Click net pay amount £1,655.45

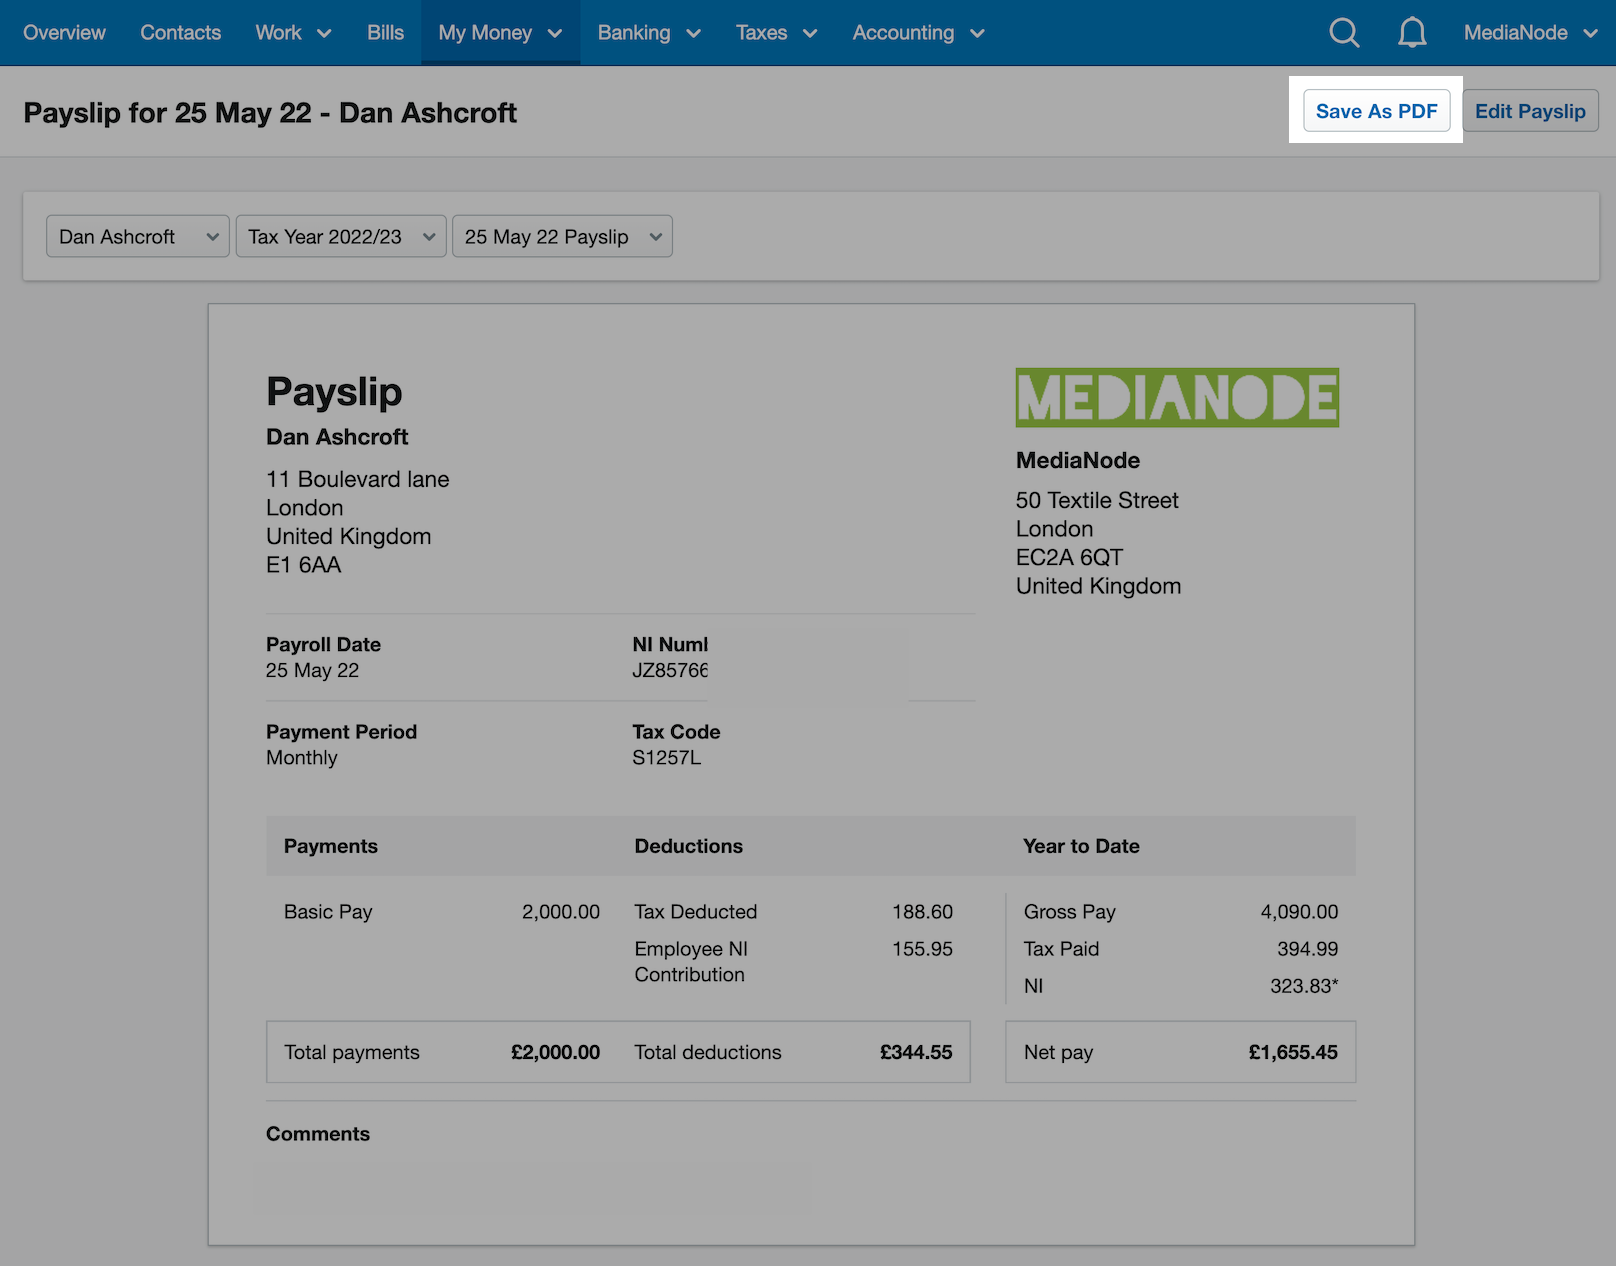coord(1293,1052)
